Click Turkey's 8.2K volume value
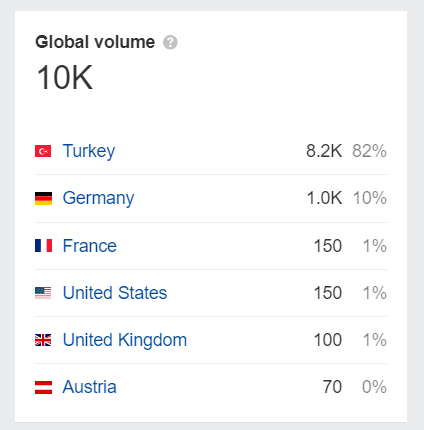The image size is (424, 430). click(x=324, y=151)
